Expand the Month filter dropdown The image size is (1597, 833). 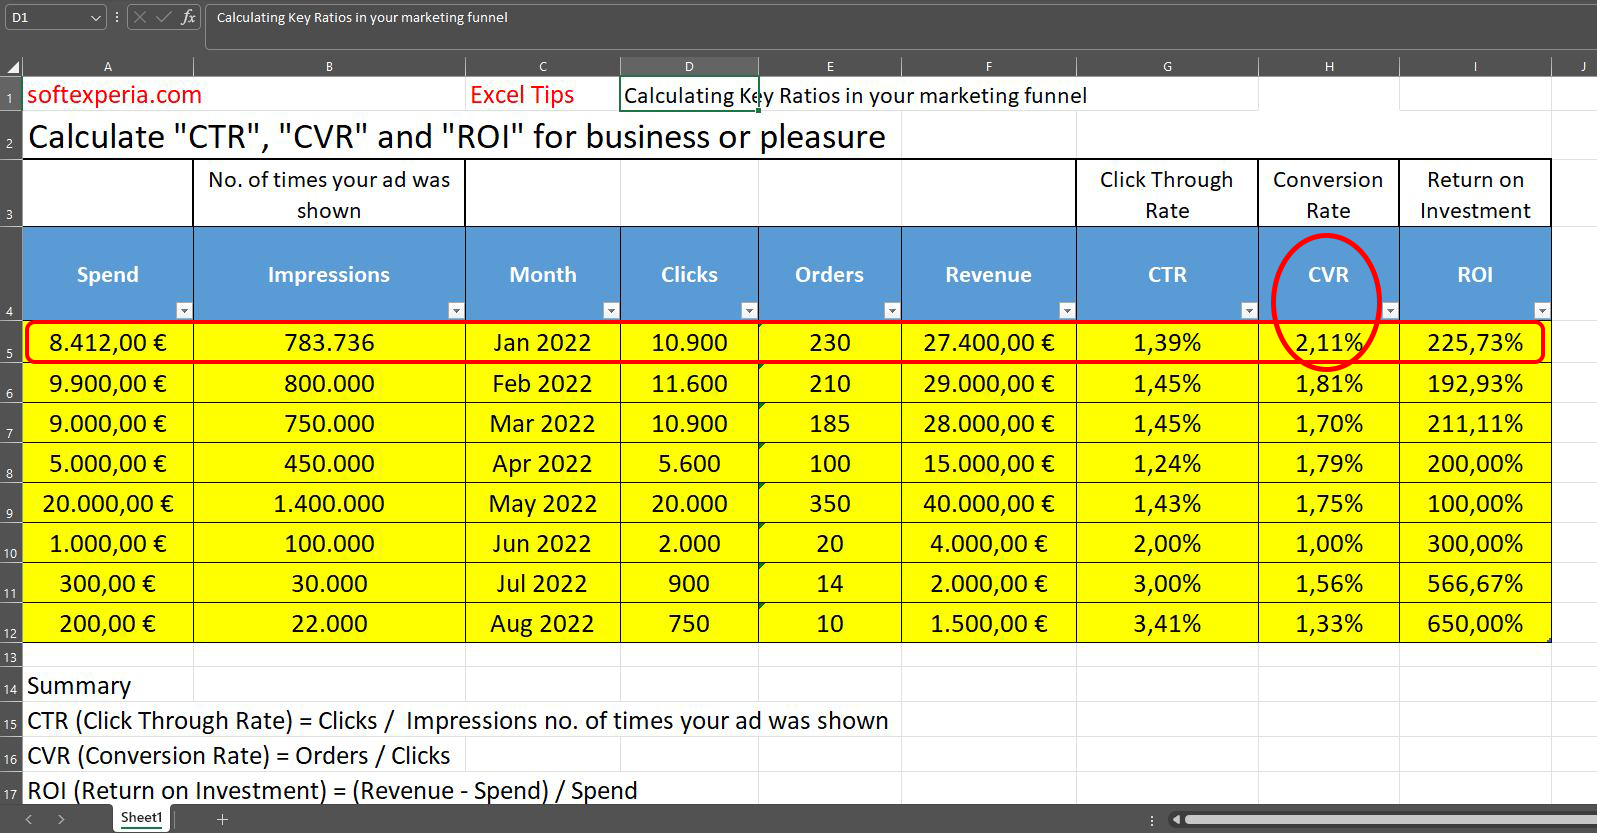pos(611,311)
